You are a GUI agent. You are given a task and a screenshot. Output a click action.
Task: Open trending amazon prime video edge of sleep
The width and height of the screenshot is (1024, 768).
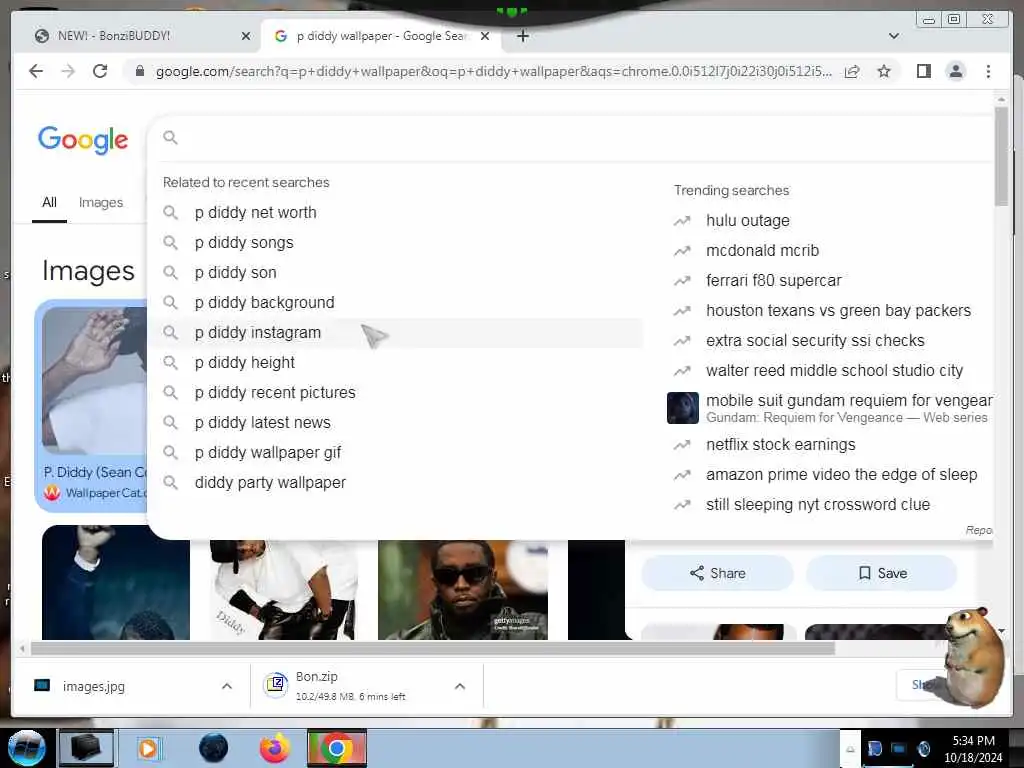841,475
